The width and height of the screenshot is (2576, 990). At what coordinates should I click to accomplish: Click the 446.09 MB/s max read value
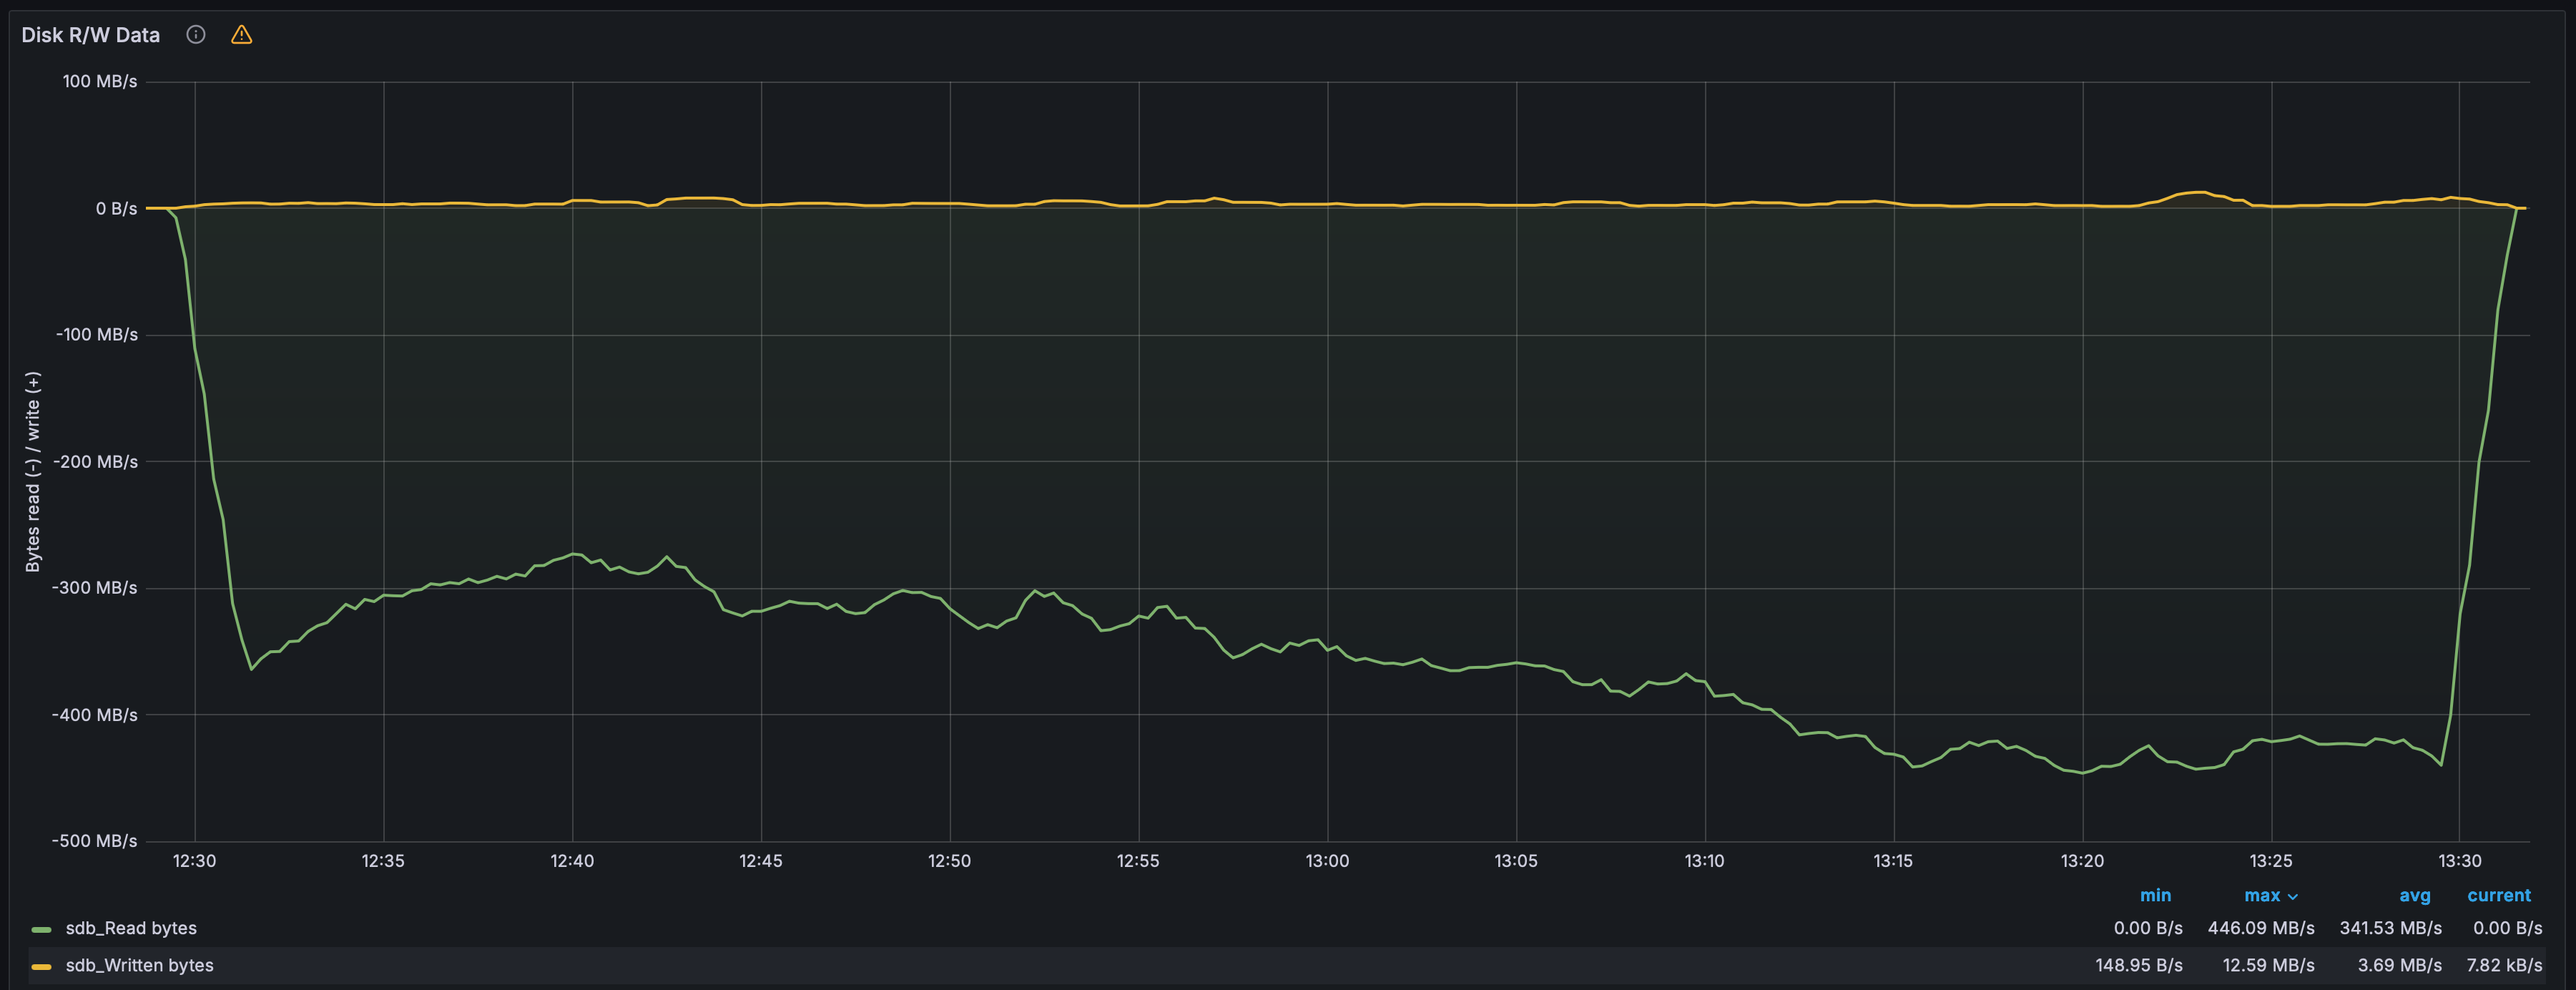pyautogui.click(x=2261, y=928)
